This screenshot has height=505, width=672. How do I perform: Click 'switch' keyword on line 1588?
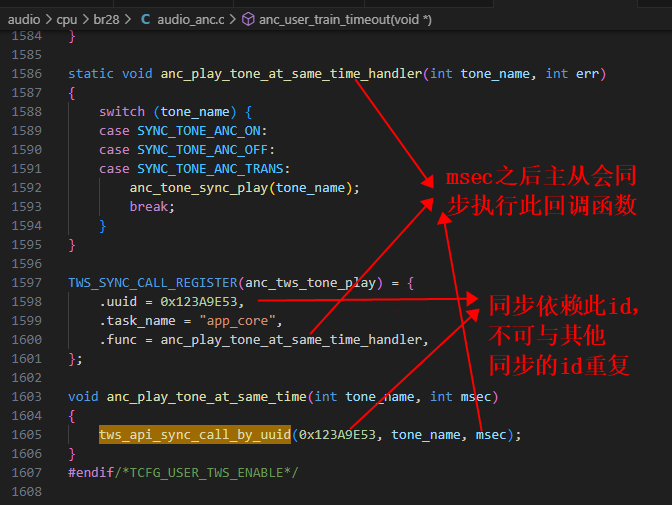(122, 112)
